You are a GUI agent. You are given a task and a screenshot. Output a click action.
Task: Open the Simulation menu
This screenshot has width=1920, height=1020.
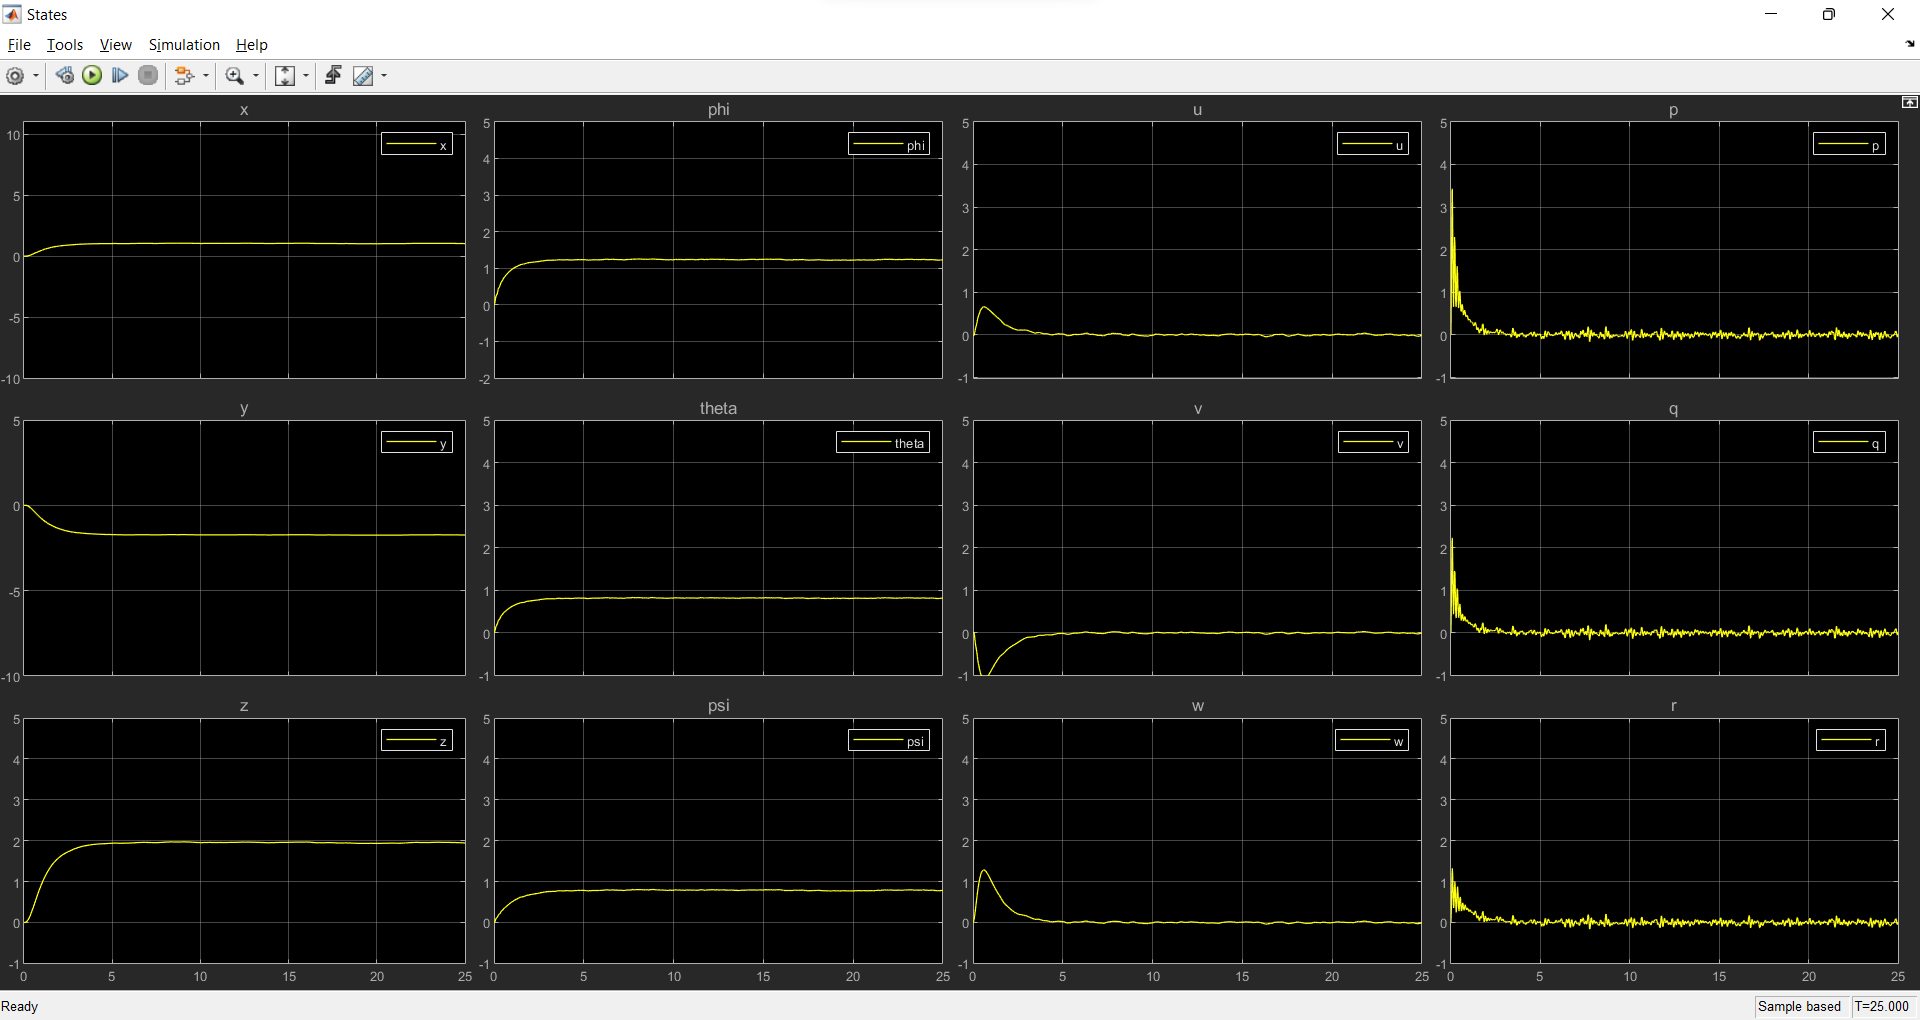click(184, 45)
